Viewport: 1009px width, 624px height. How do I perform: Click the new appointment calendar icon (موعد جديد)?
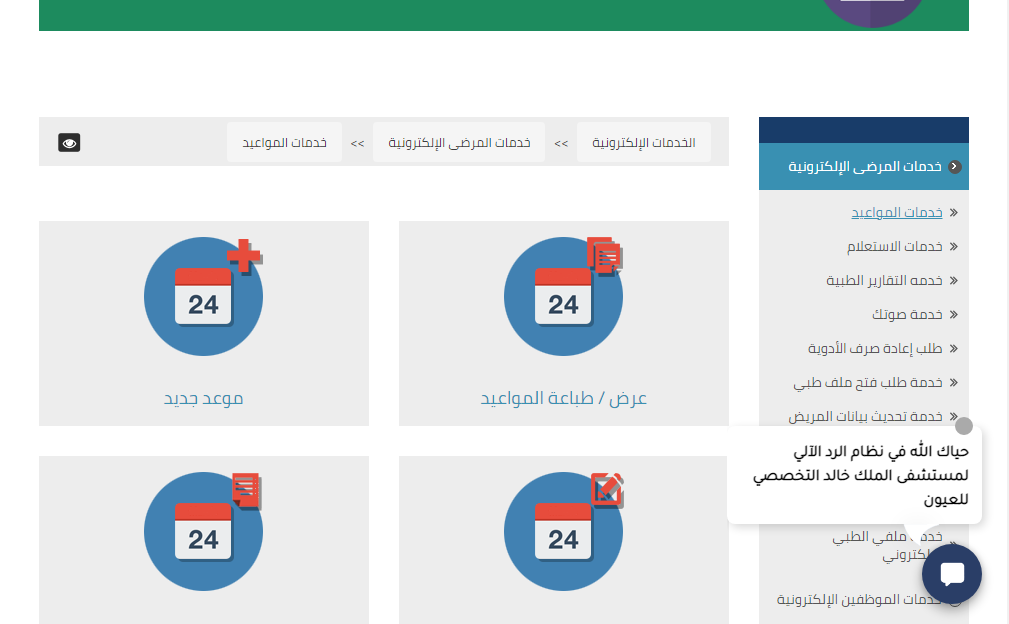point(203,297)
